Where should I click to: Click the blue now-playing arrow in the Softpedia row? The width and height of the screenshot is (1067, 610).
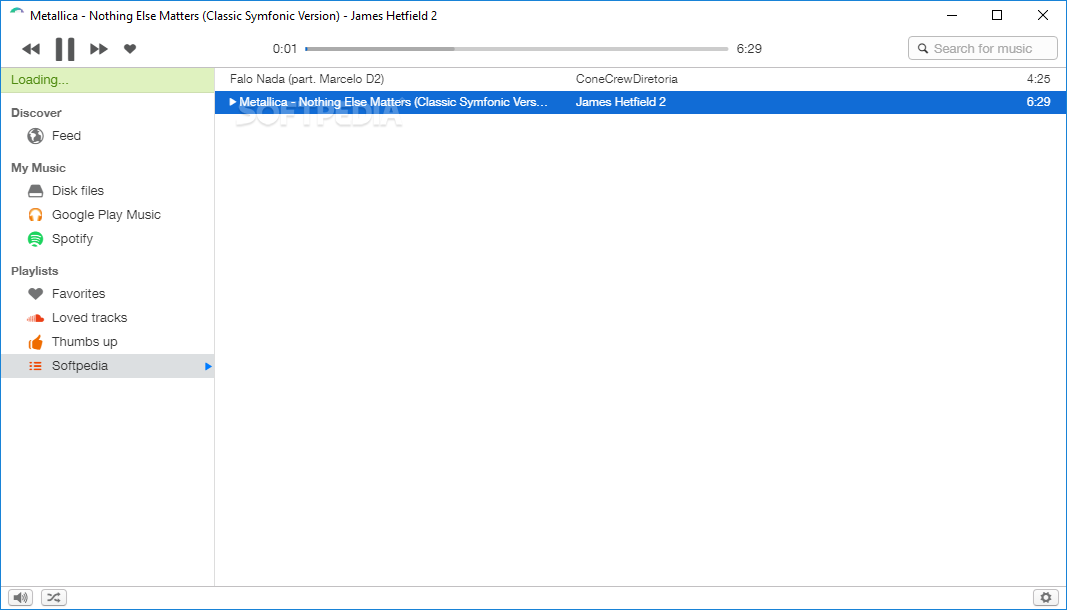pyautogui.click(x=209, y=366)
